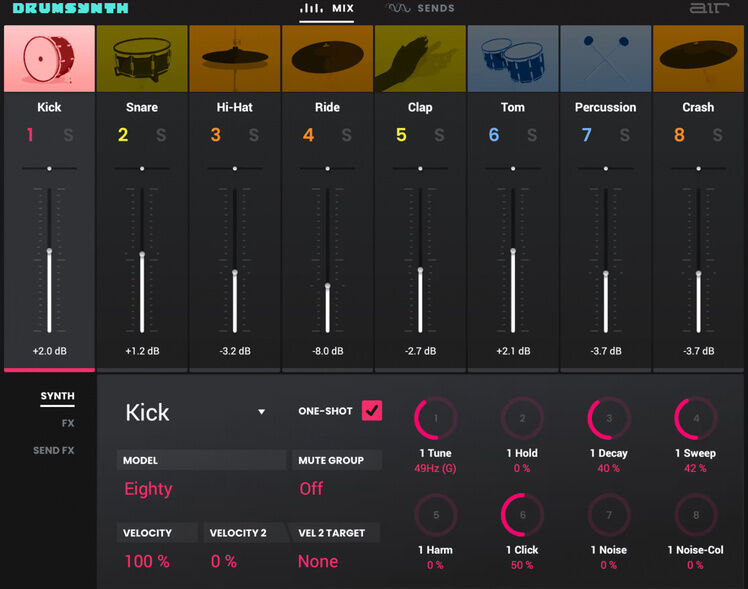The width and height of the screenshot is (748, 589).
Task: Click the 1 Harm knob
Action: pos(436,515)
